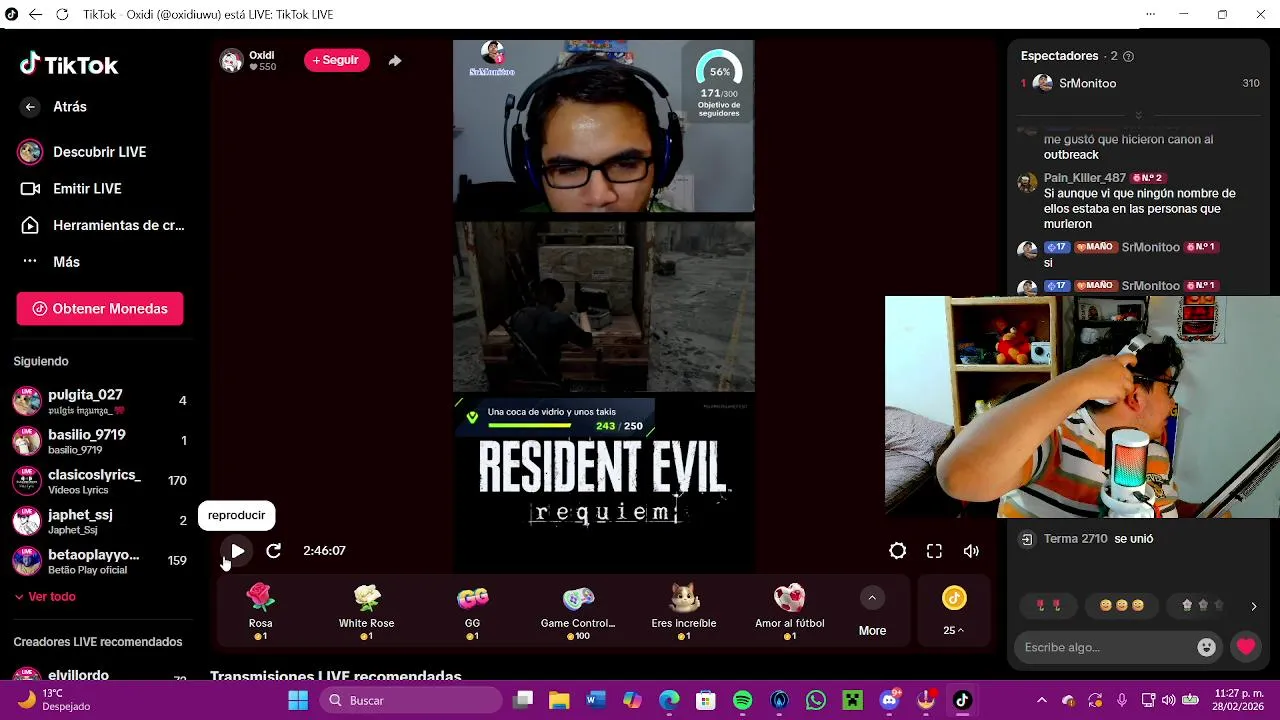Screen dimensions: 1280x720
Task: Send the Game Controller gift
Action: (578, 611)
